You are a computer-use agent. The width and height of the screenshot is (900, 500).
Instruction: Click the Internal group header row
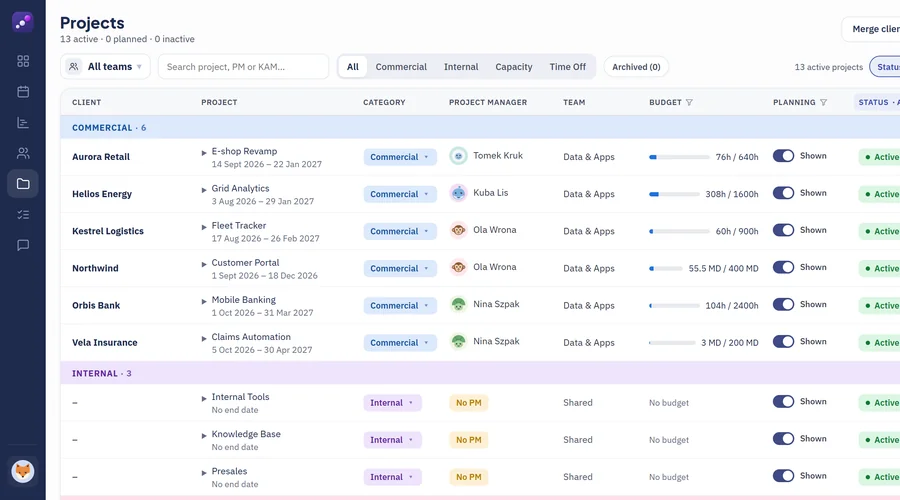pyautogui.click(x=480, y=373)
